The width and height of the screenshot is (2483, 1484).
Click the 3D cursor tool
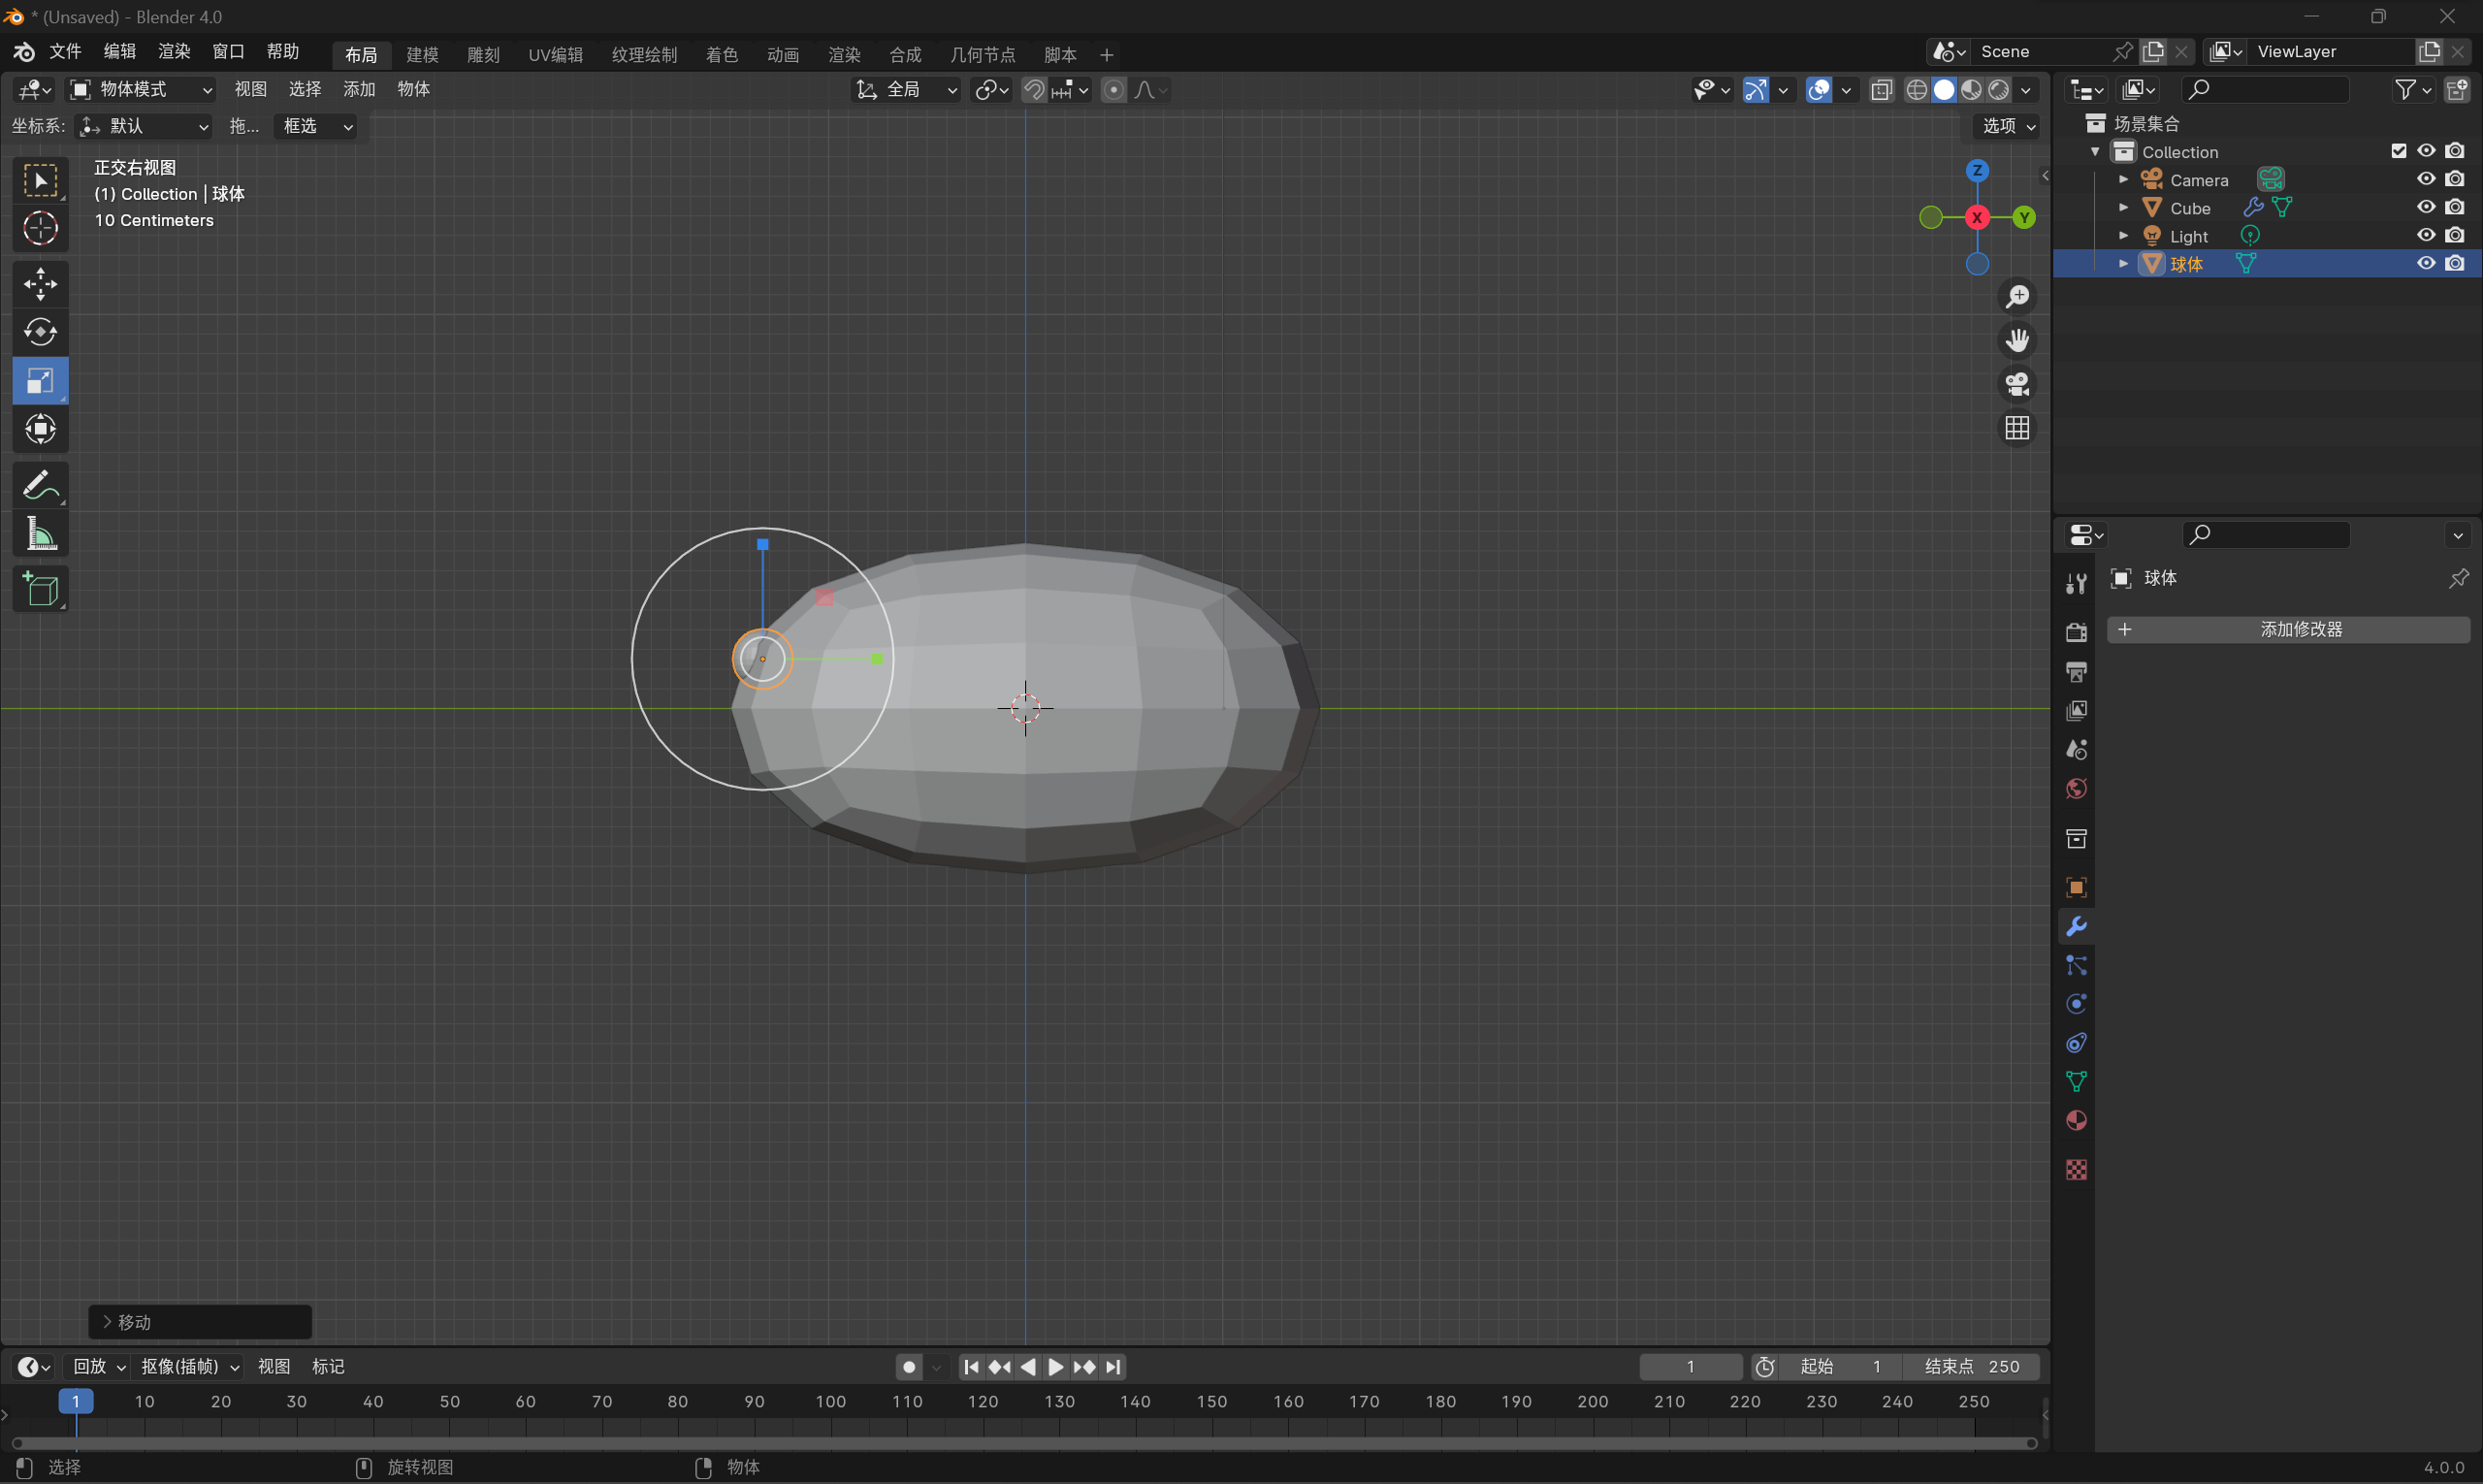[x=40, y=229]
